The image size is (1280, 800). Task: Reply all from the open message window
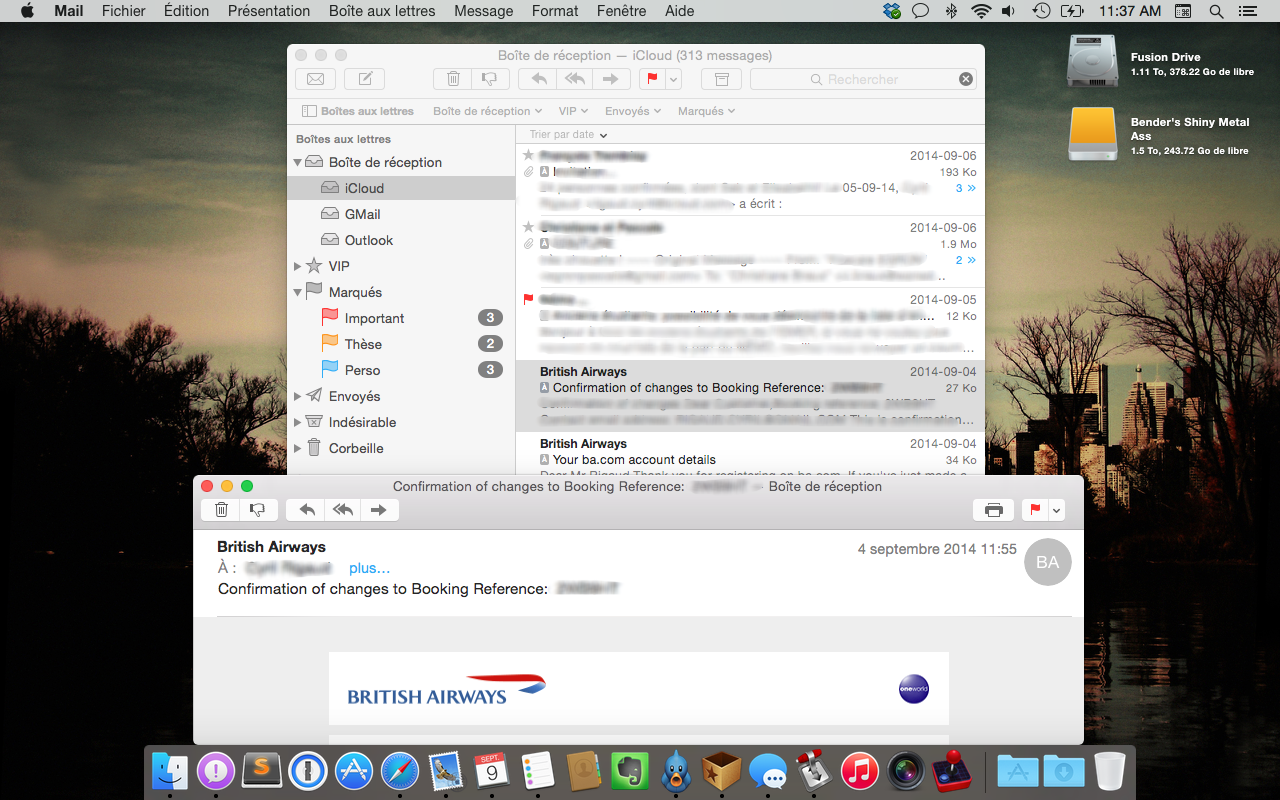[343, 510]
